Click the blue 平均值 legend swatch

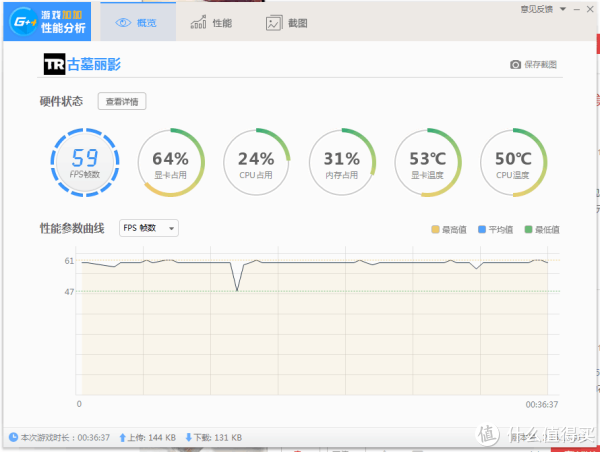click(482, 229)
